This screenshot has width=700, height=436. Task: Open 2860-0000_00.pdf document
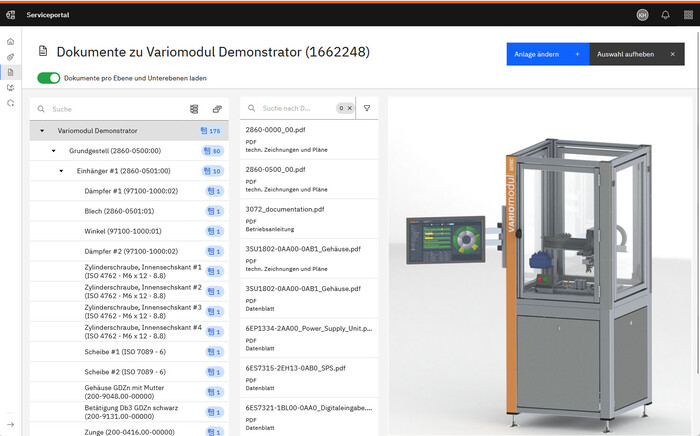[x=309, y=139]
